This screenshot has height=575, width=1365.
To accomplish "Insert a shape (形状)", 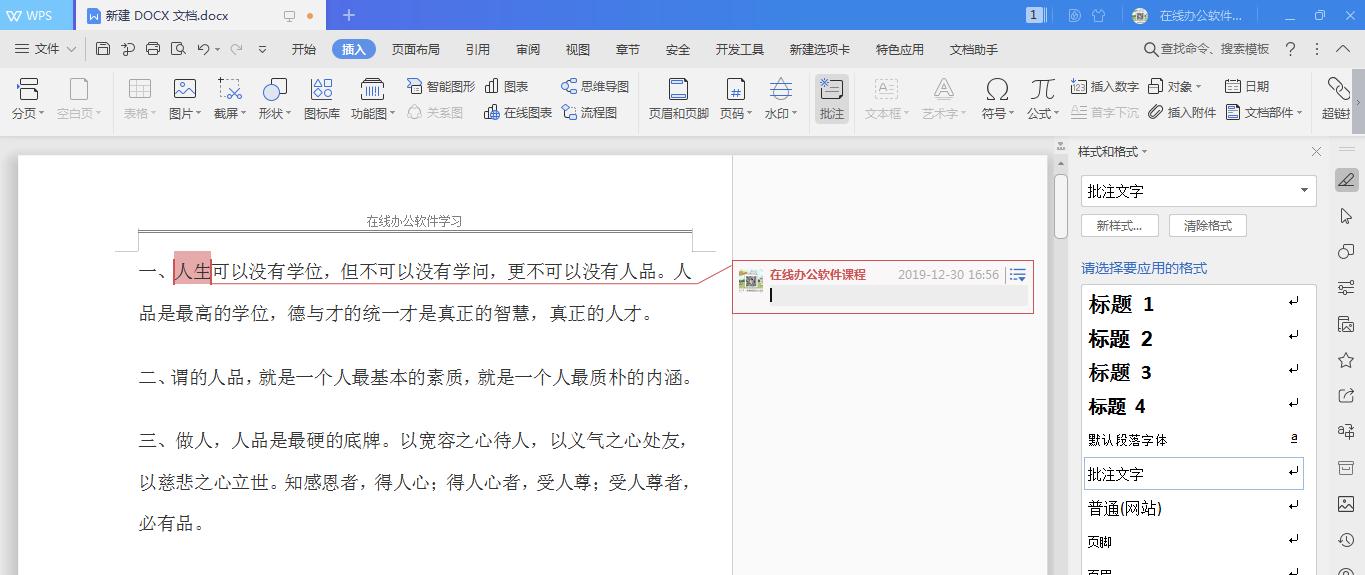I will tap(275, 99).
